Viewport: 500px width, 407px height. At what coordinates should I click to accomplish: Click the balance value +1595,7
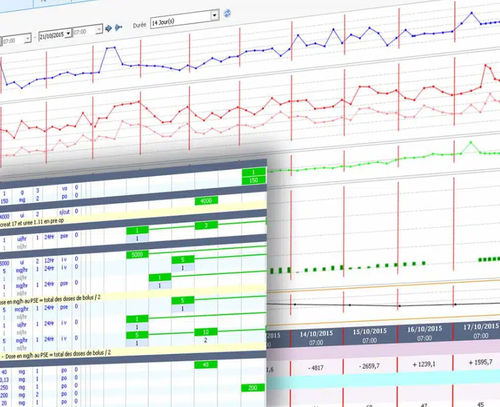click(x=480, y=362)
